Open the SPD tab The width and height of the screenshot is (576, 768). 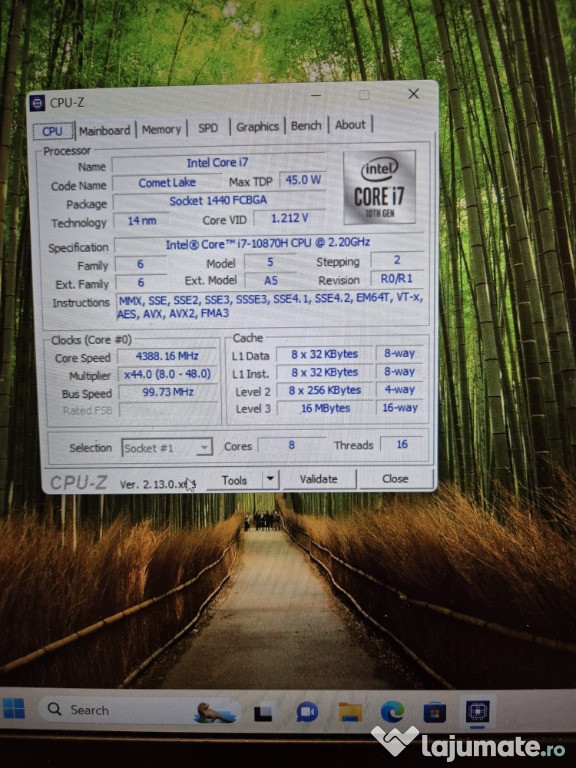click(x=208, y=128)
